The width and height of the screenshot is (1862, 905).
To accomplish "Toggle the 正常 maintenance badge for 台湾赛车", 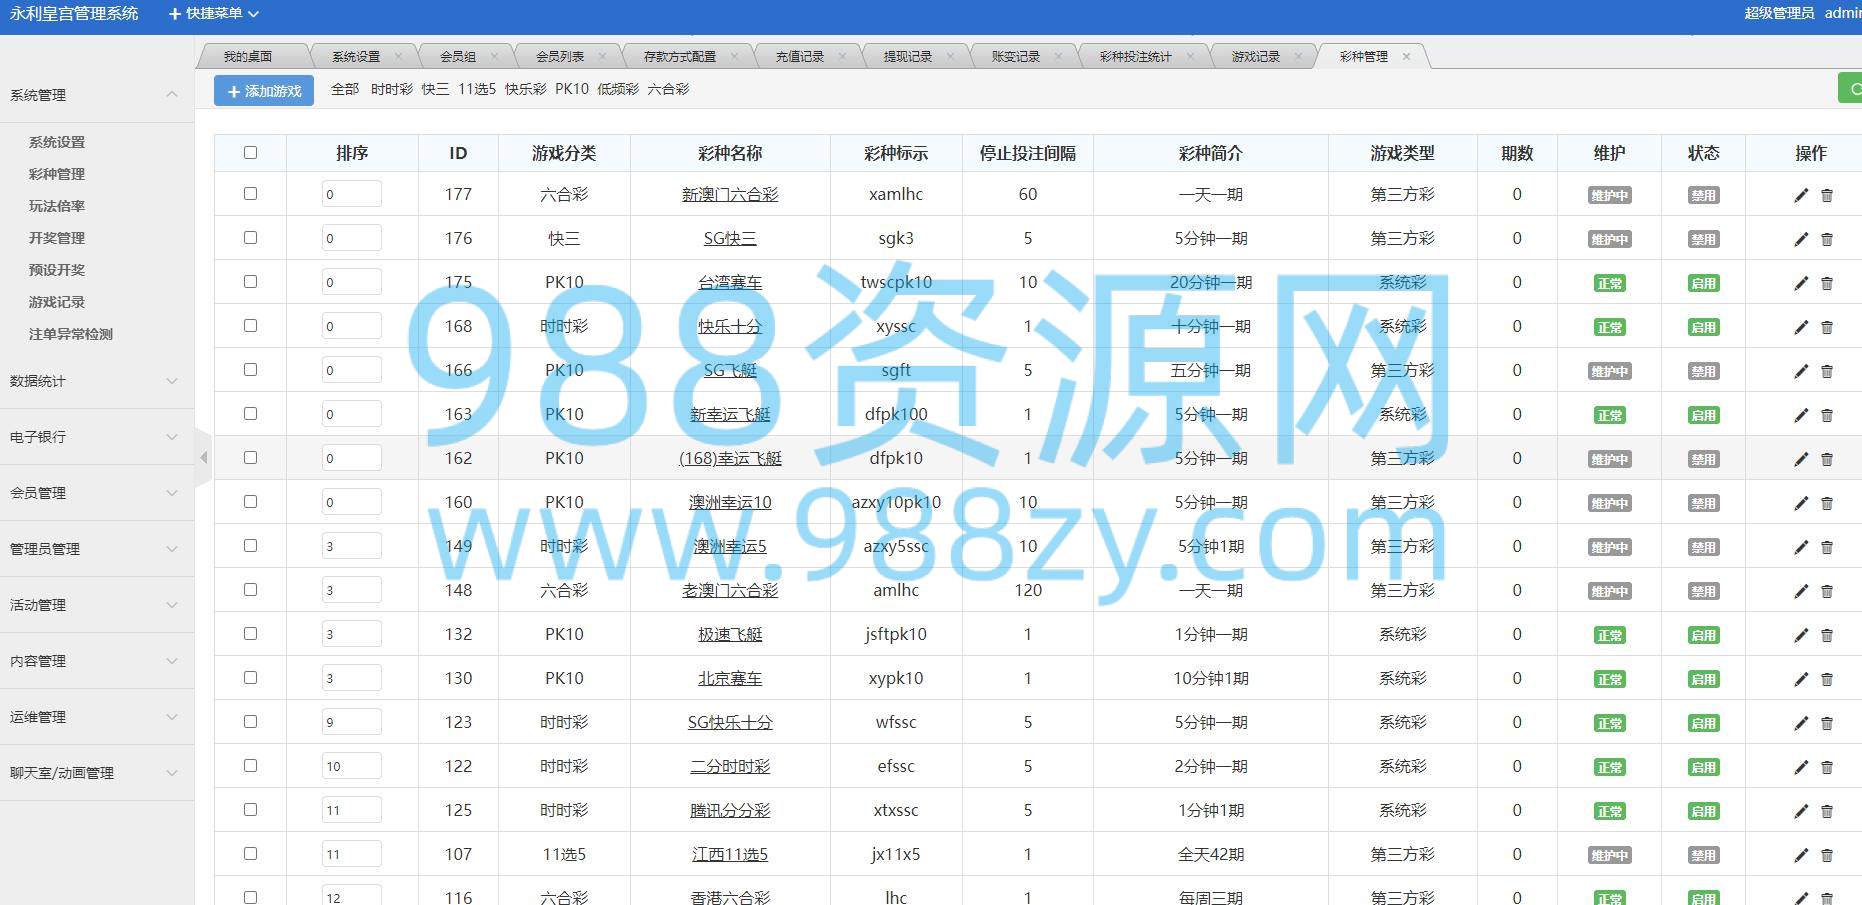I will 1609,284.
